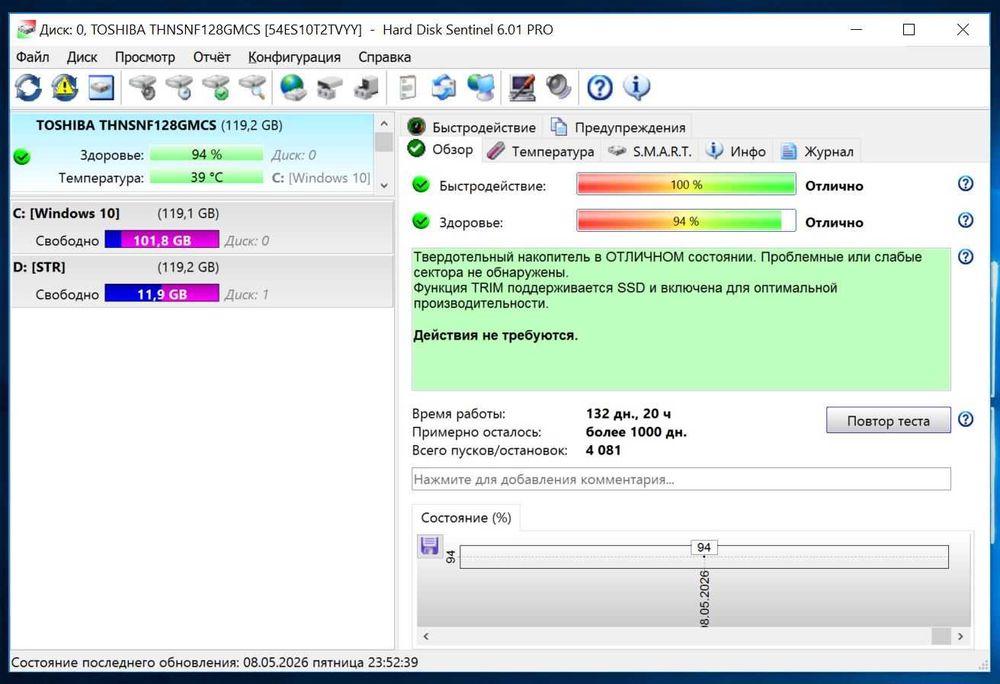Click the speaker sound toolbar icon
1000x684 pixels.
coord(559,87)
